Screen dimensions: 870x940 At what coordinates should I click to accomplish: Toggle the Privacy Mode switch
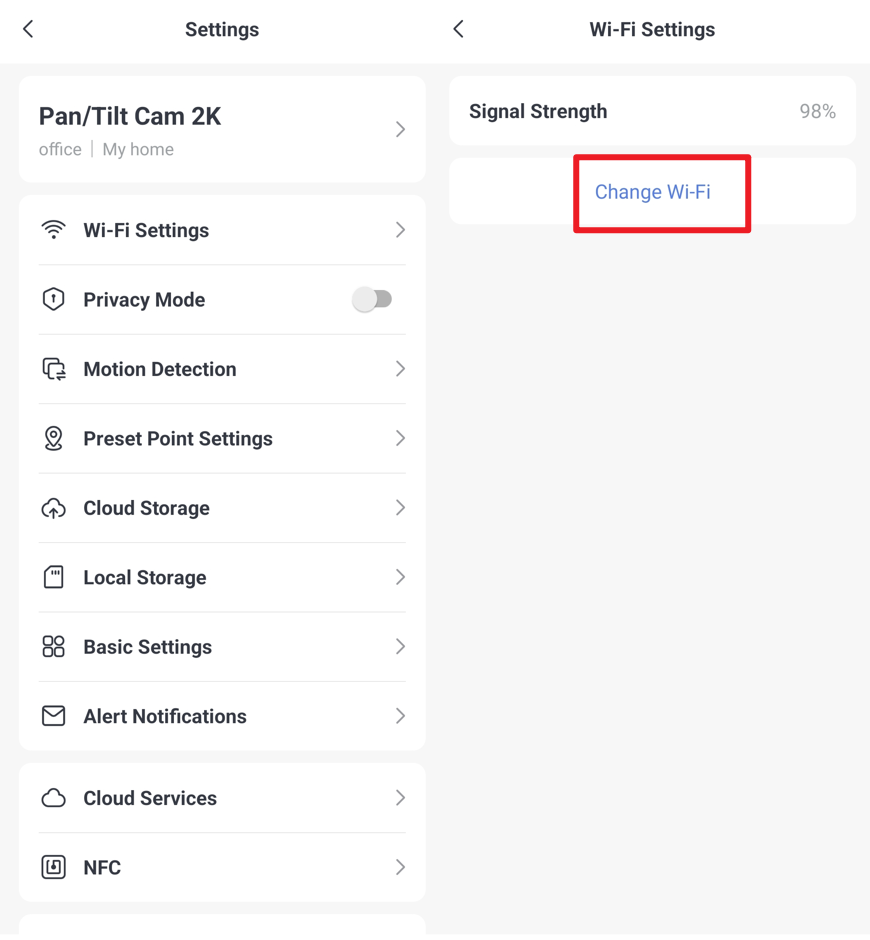pos(372,299)
